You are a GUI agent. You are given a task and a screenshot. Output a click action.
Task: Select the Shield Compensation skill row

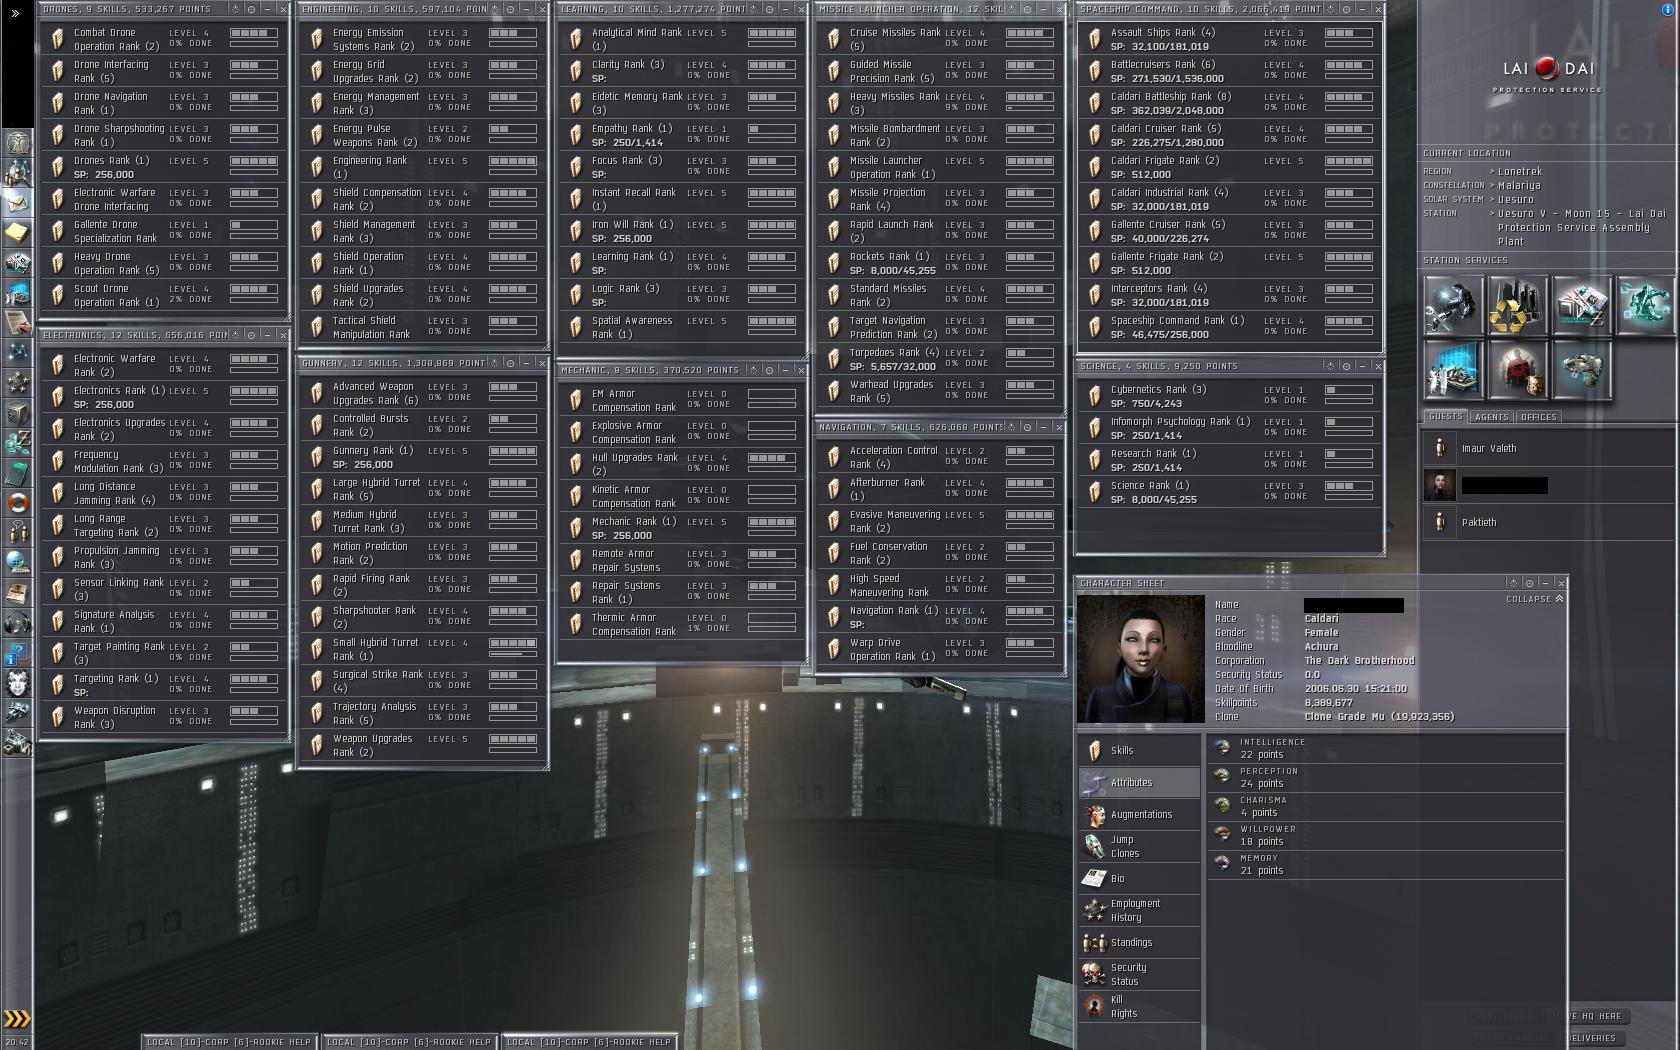tap(422, 199)
